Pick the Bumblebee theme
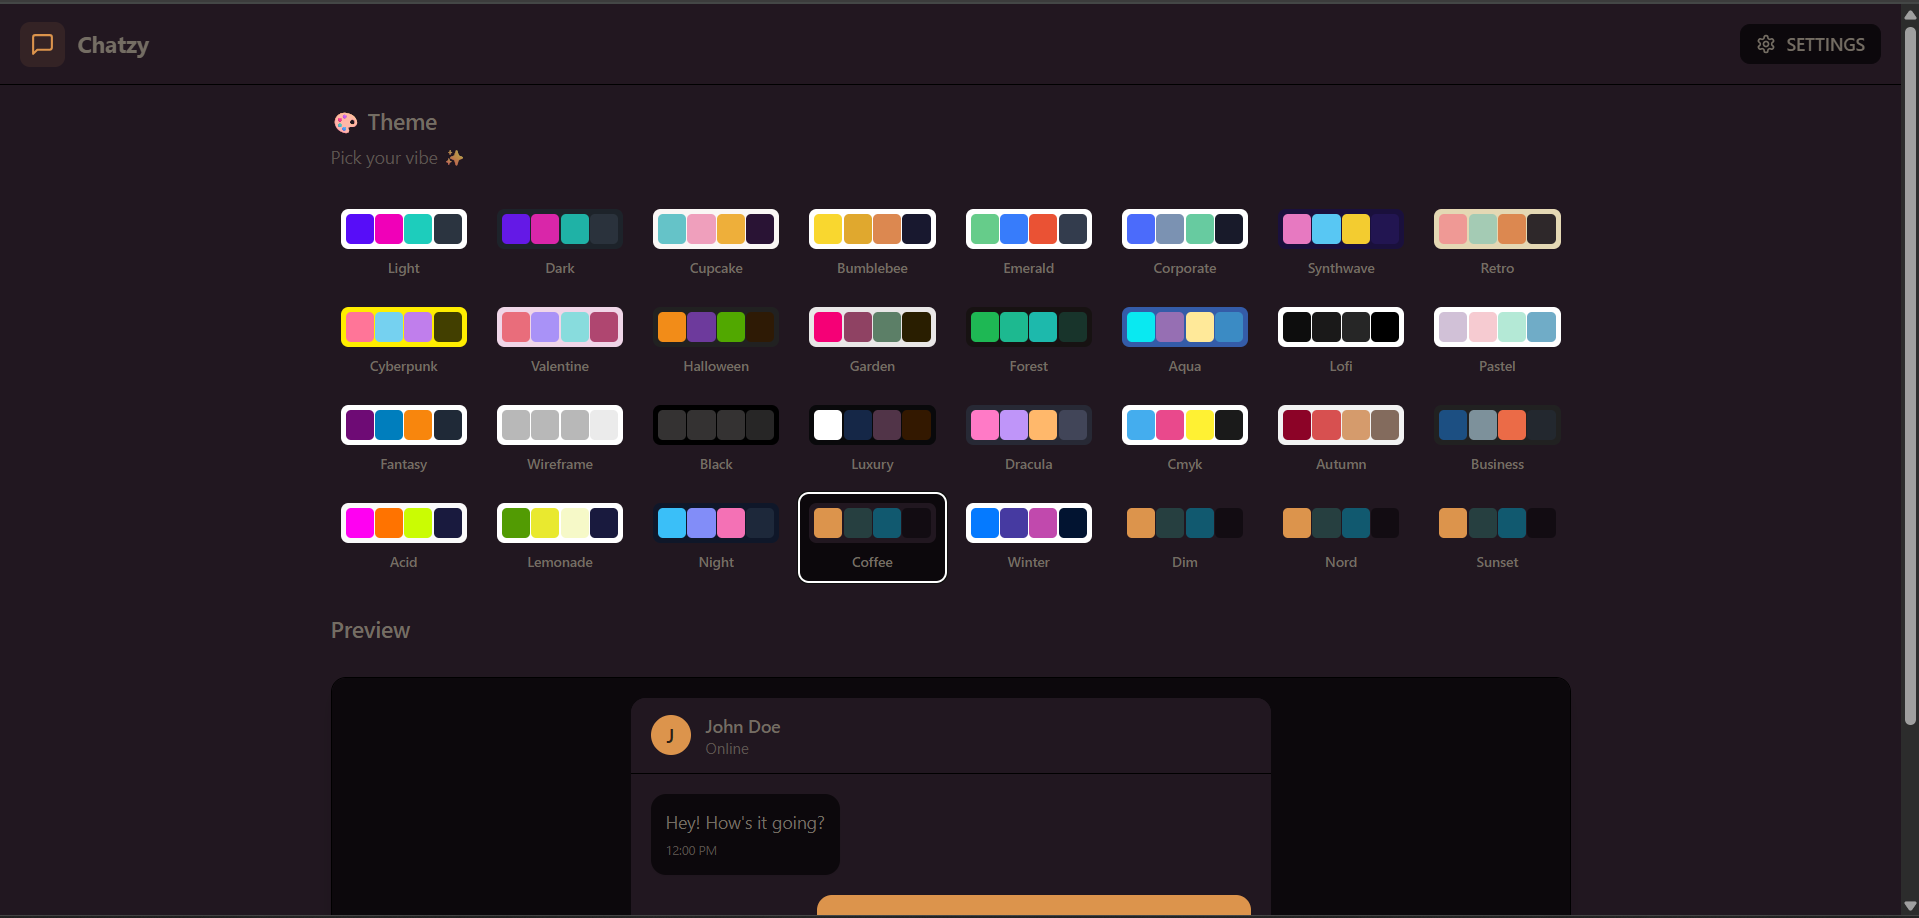Screen dimensions: 1919x918 click(872, 243)
